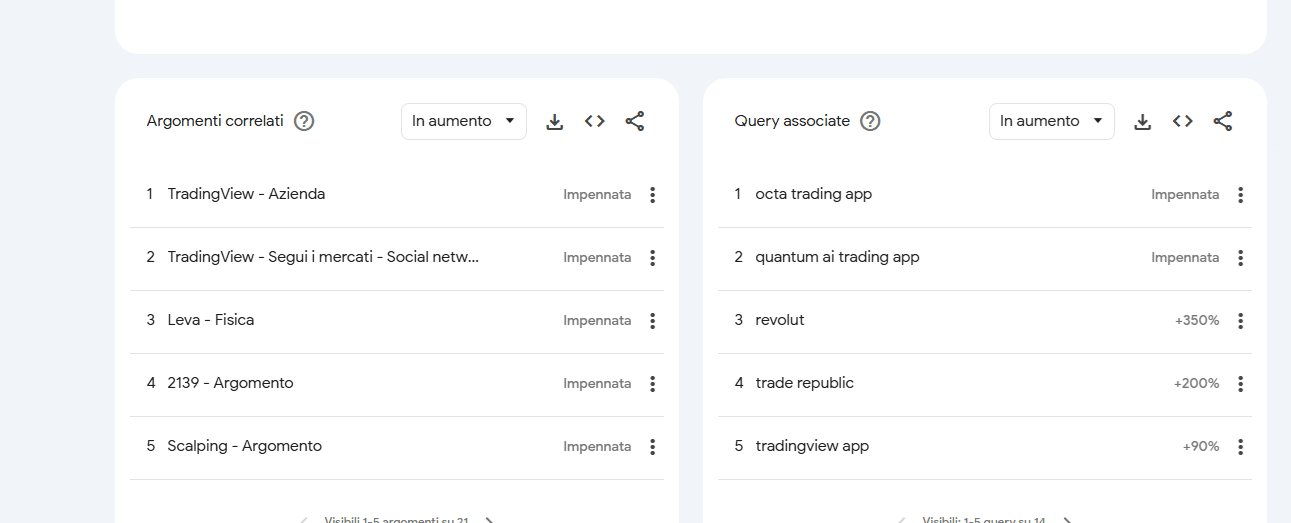Open more options for TradingView - Azienda
Image resolution: width=1291 pixels, height=523 pixels.
652,195
